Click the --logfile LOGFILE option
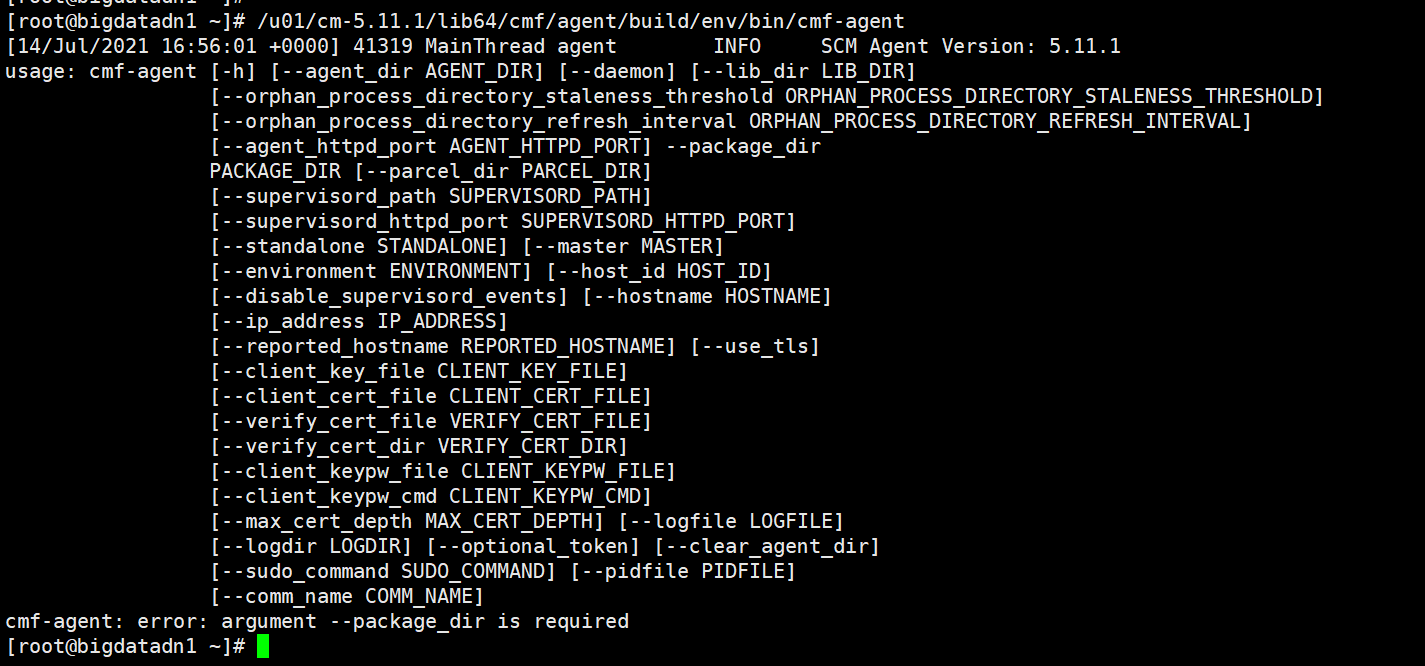 731,521
